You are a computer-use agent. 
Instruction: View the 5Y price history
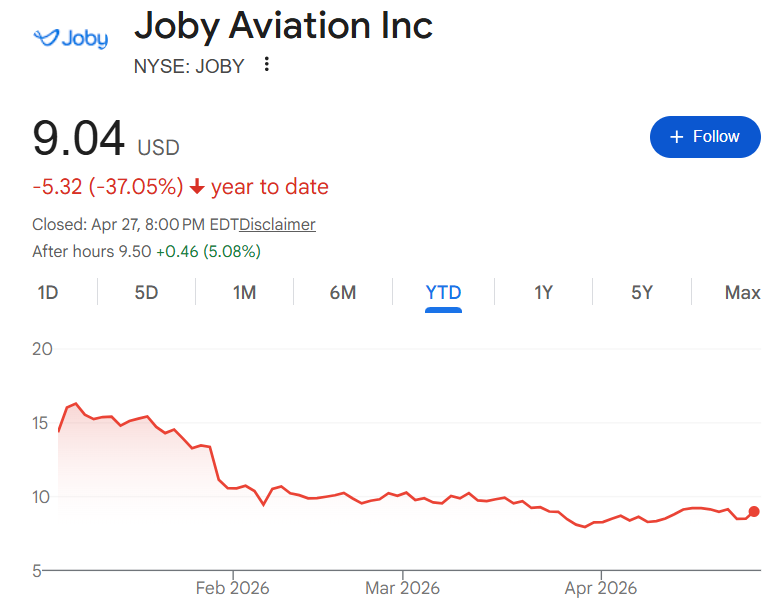click(642, 293)
